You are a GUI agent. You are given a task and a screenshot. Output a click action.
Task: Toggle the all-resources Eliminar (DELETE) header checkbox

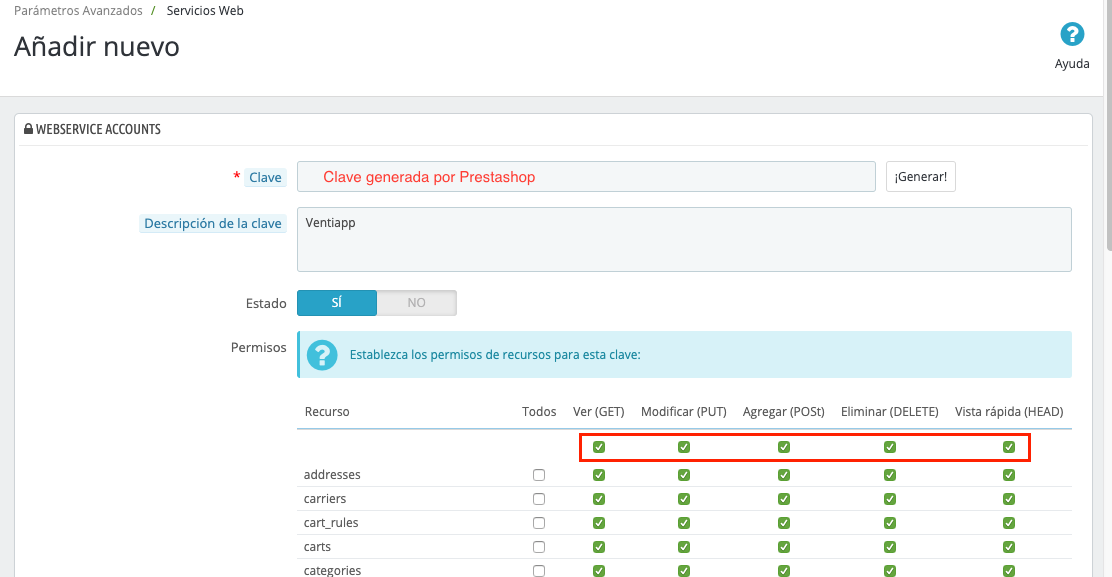pyautogui.click(x=889, y=447)
